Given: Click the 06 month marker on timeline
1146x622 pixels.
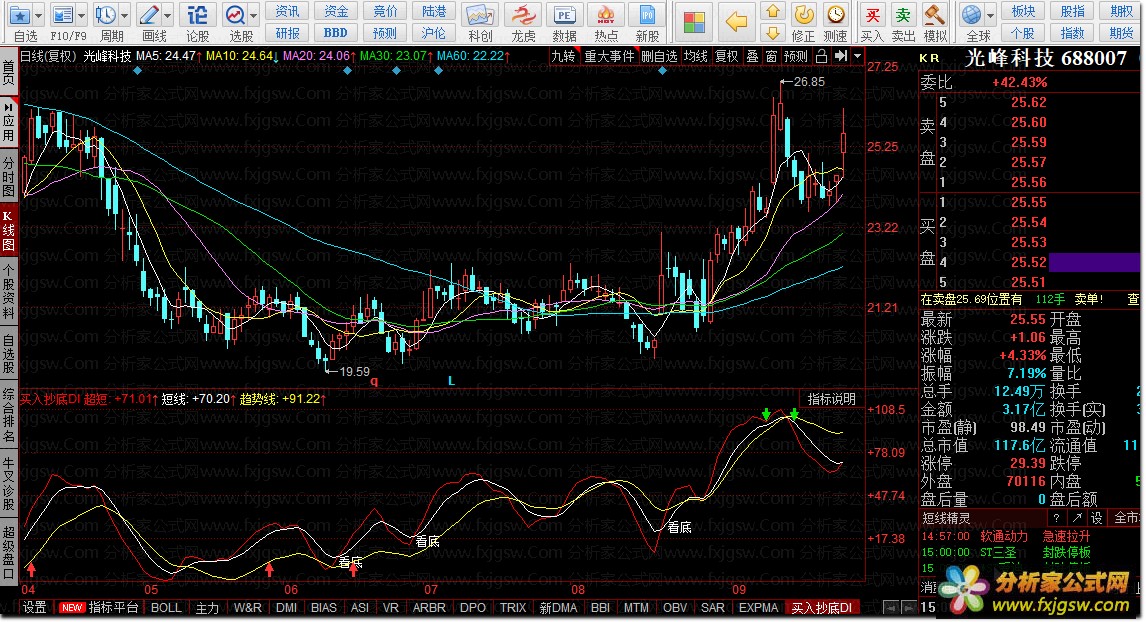Looking at the screenshot, I should point(291,589).
